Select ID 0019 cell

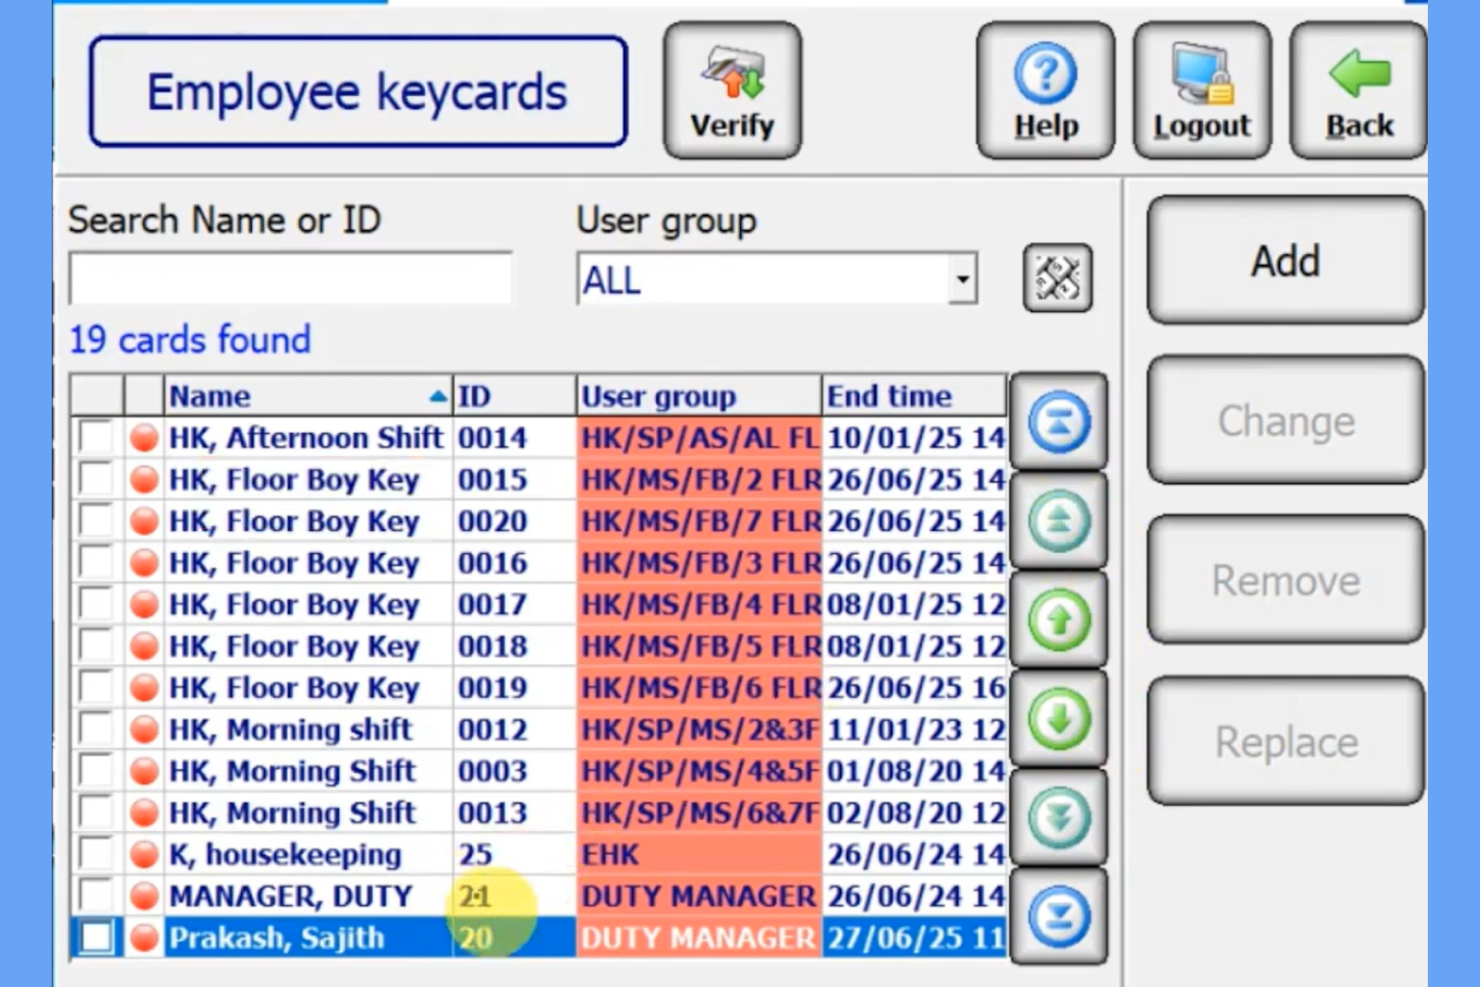[x=514, y=688]
